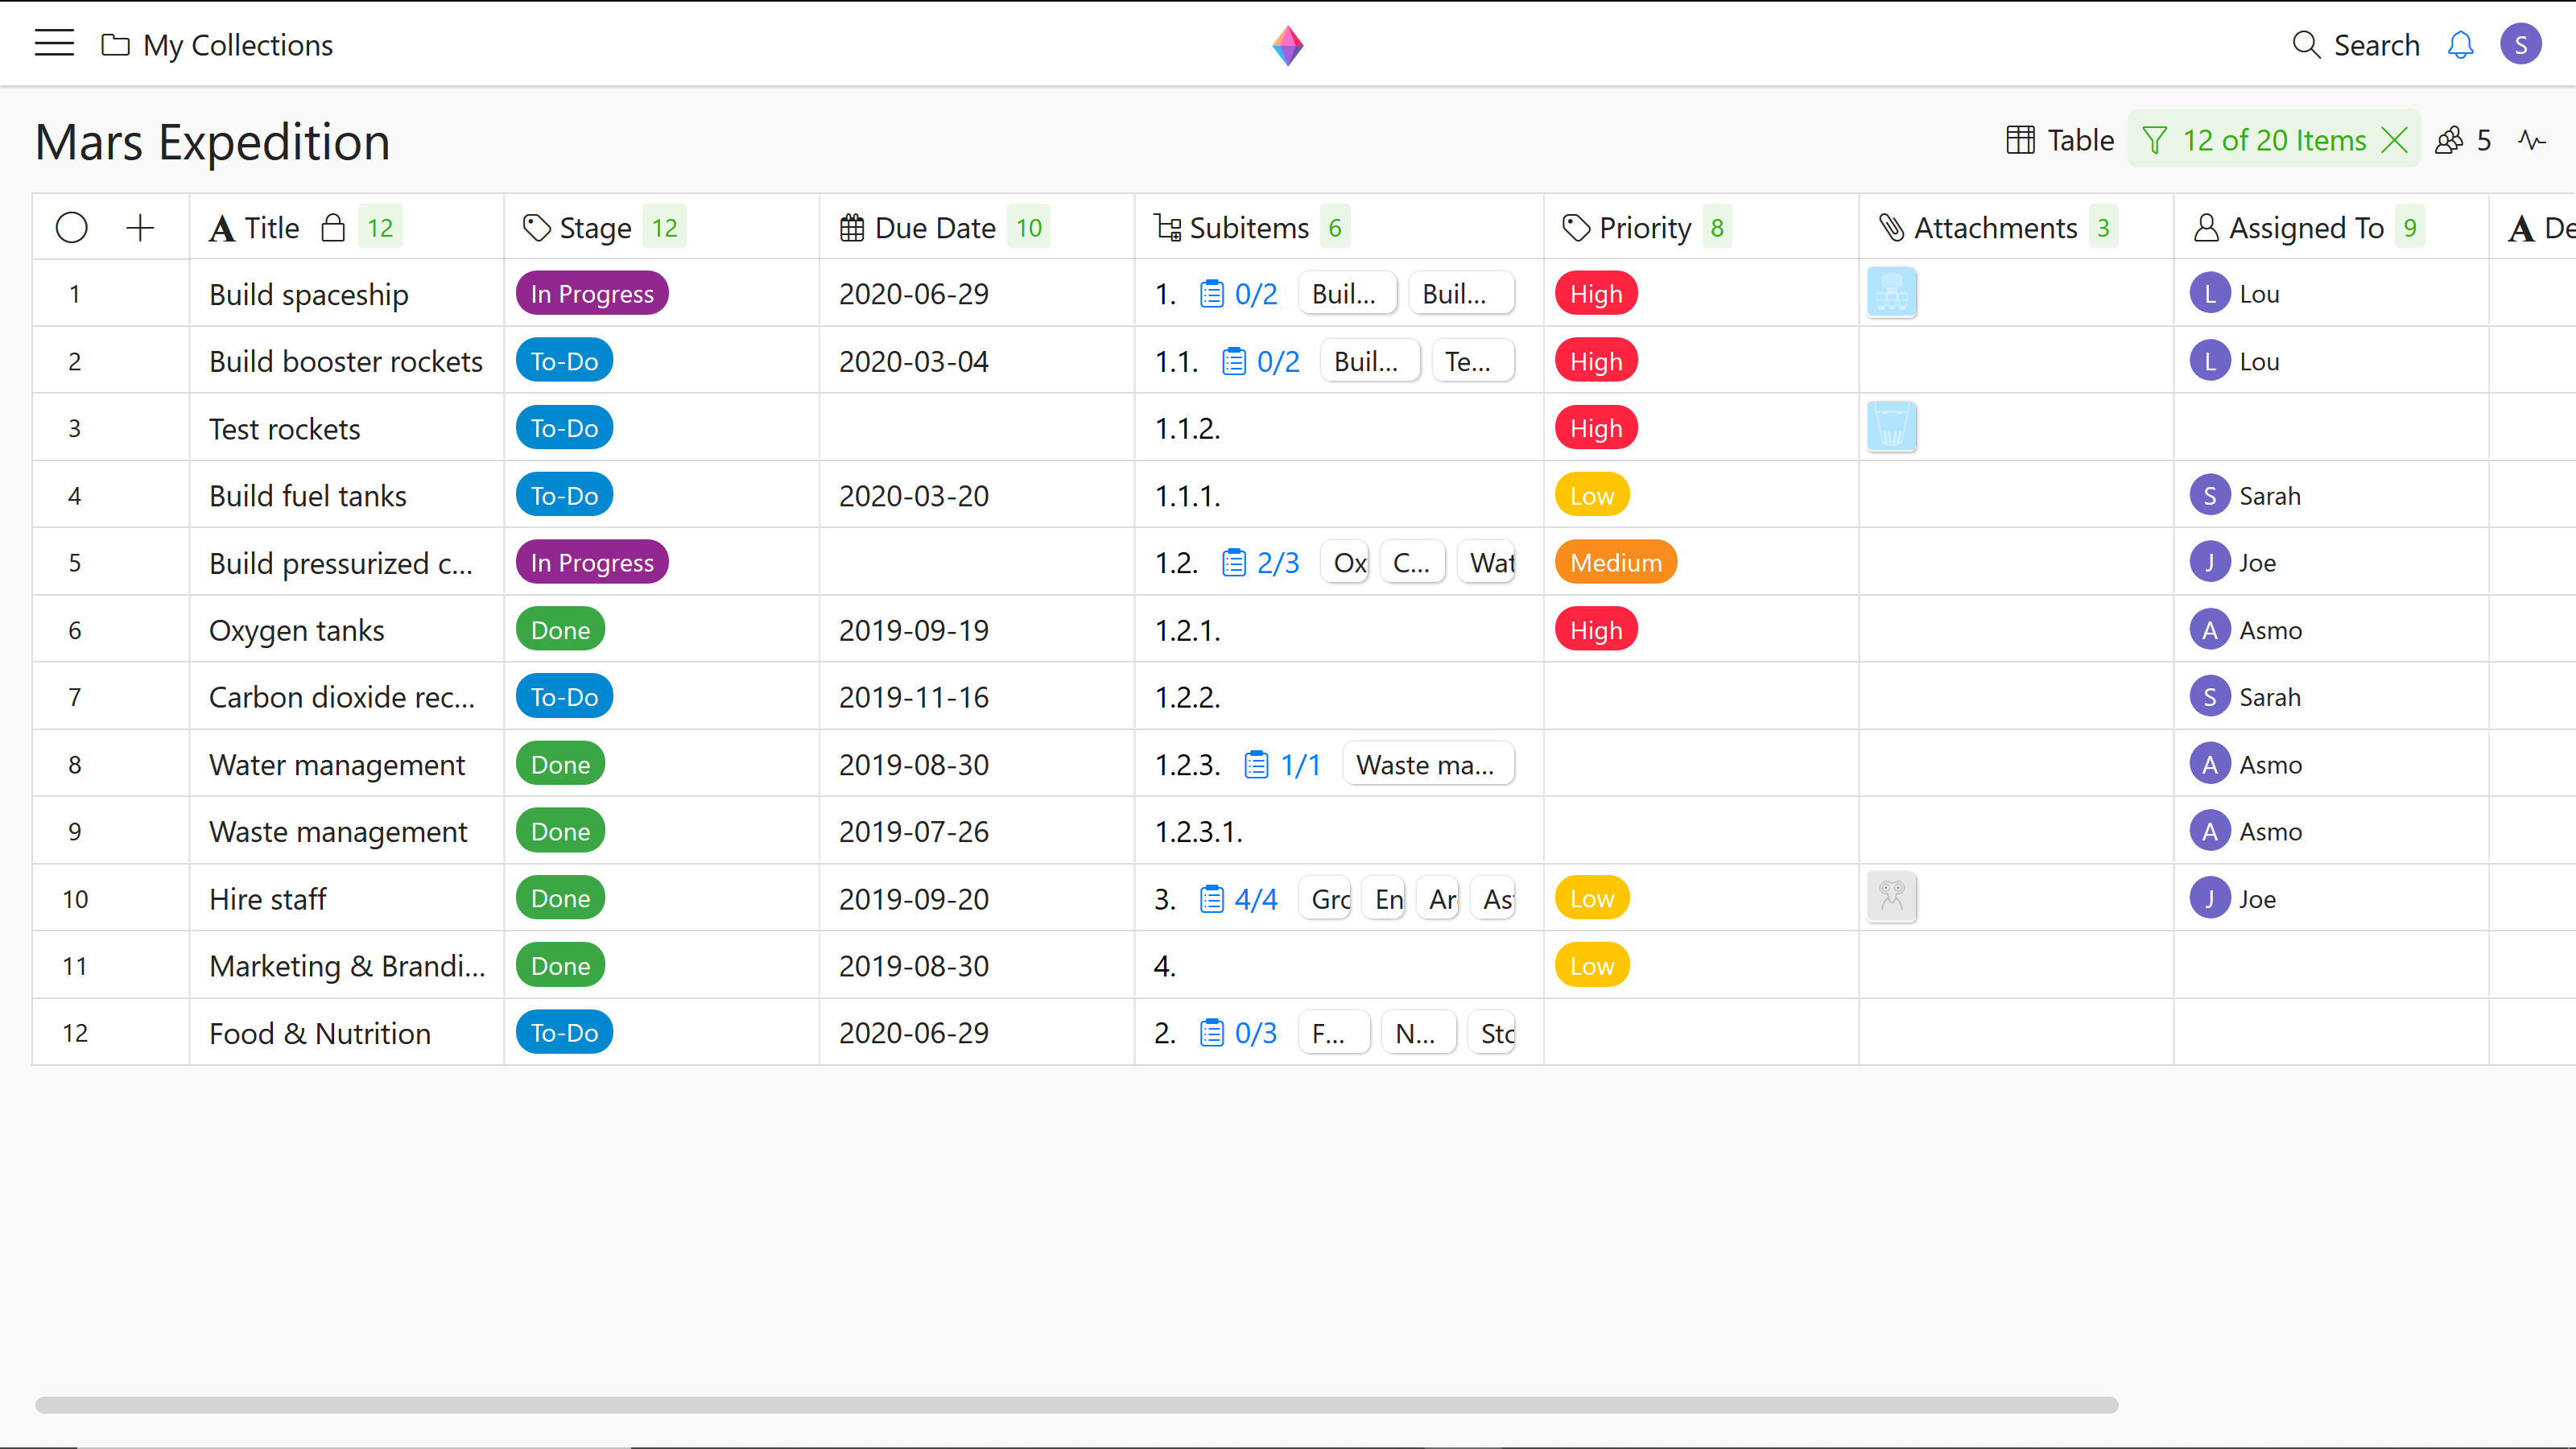The image size is (2576, 1449).
Task: Click the Medium priority tag
Action: pos(1615,563)
